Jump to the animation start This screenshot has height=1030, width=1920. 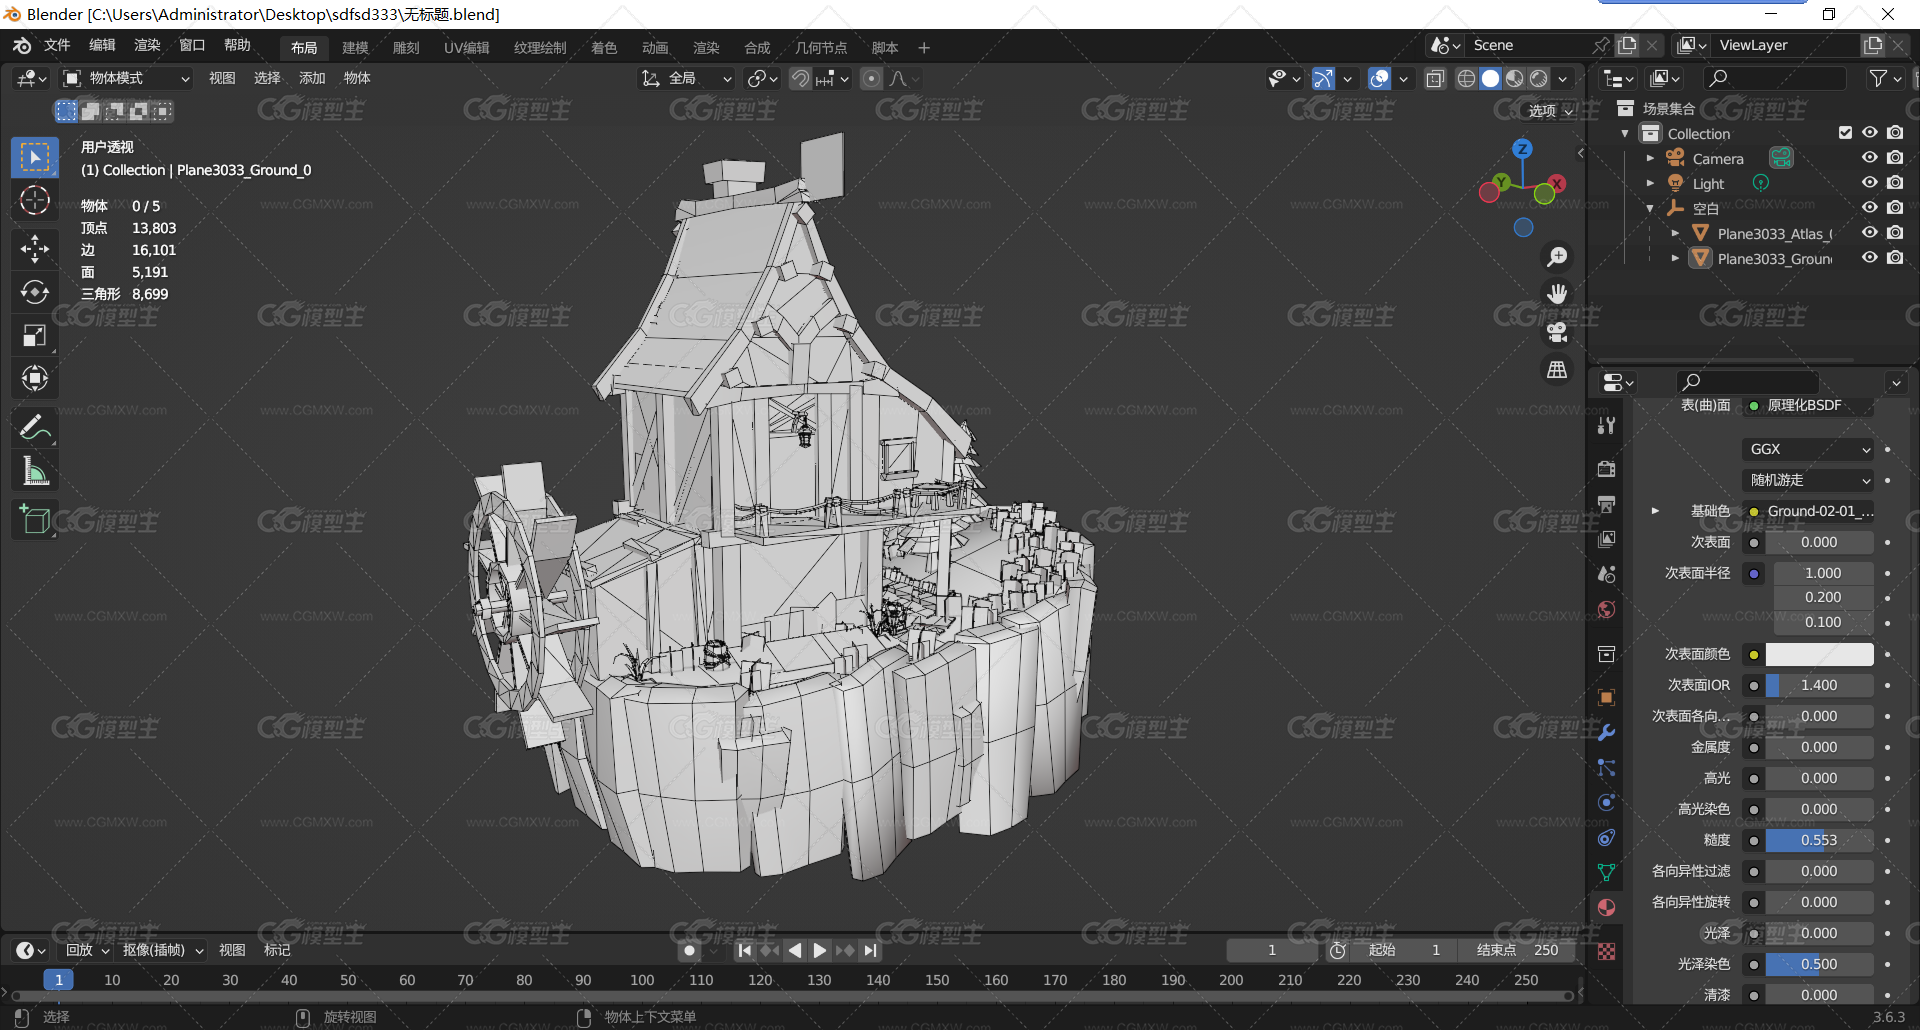pos(744,950)
